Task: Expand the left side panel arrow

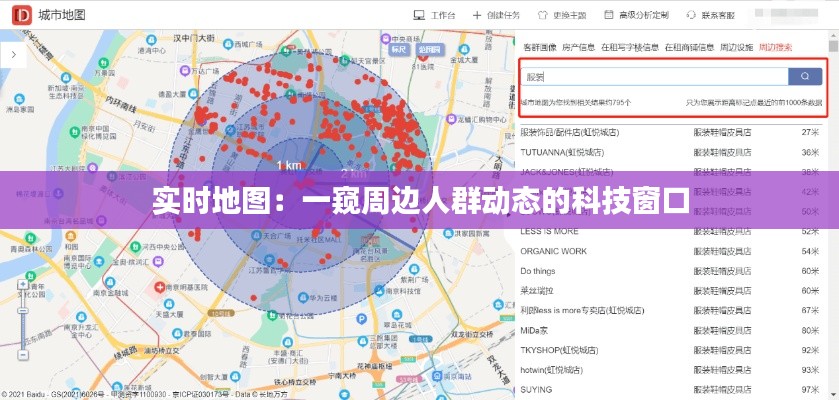Action: click(13, 56)
